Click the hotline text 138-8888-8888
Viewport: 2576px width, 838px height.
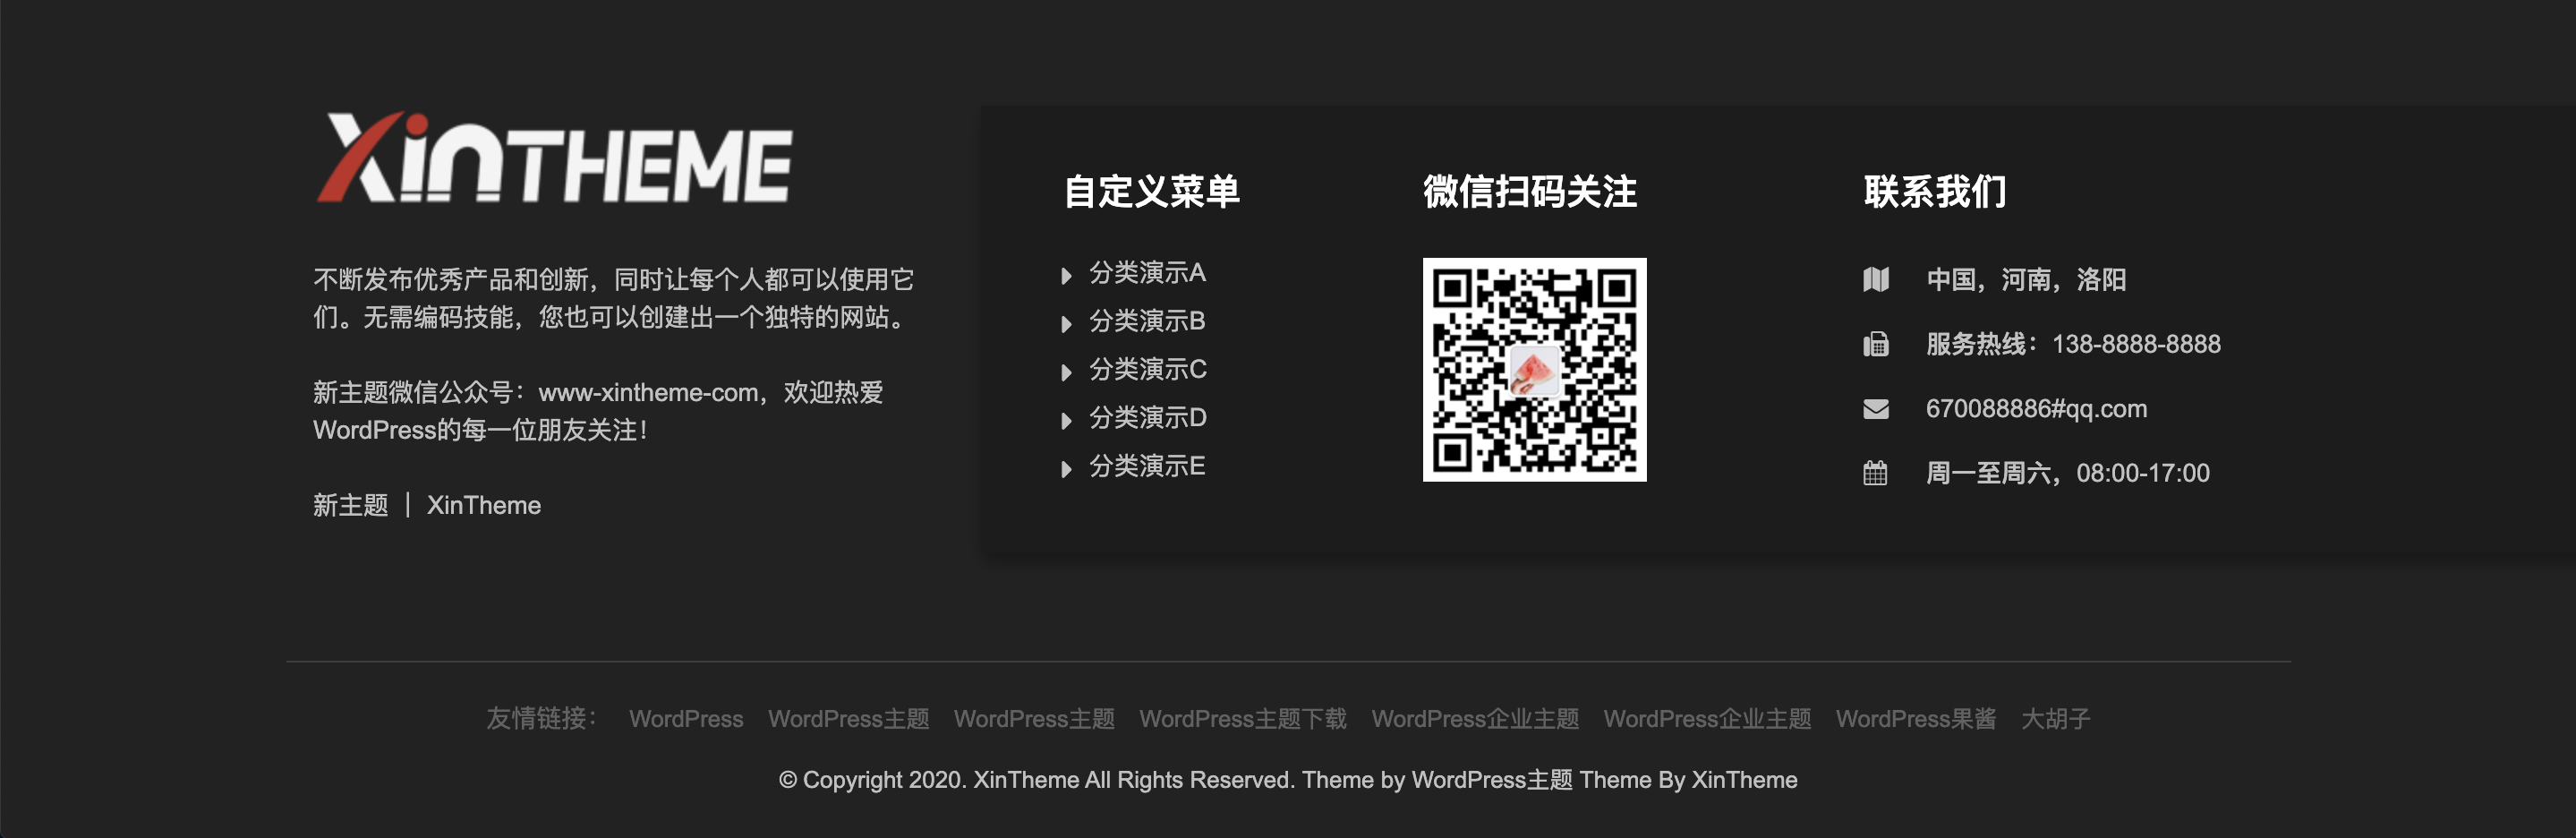click(x=2136, y=344)
